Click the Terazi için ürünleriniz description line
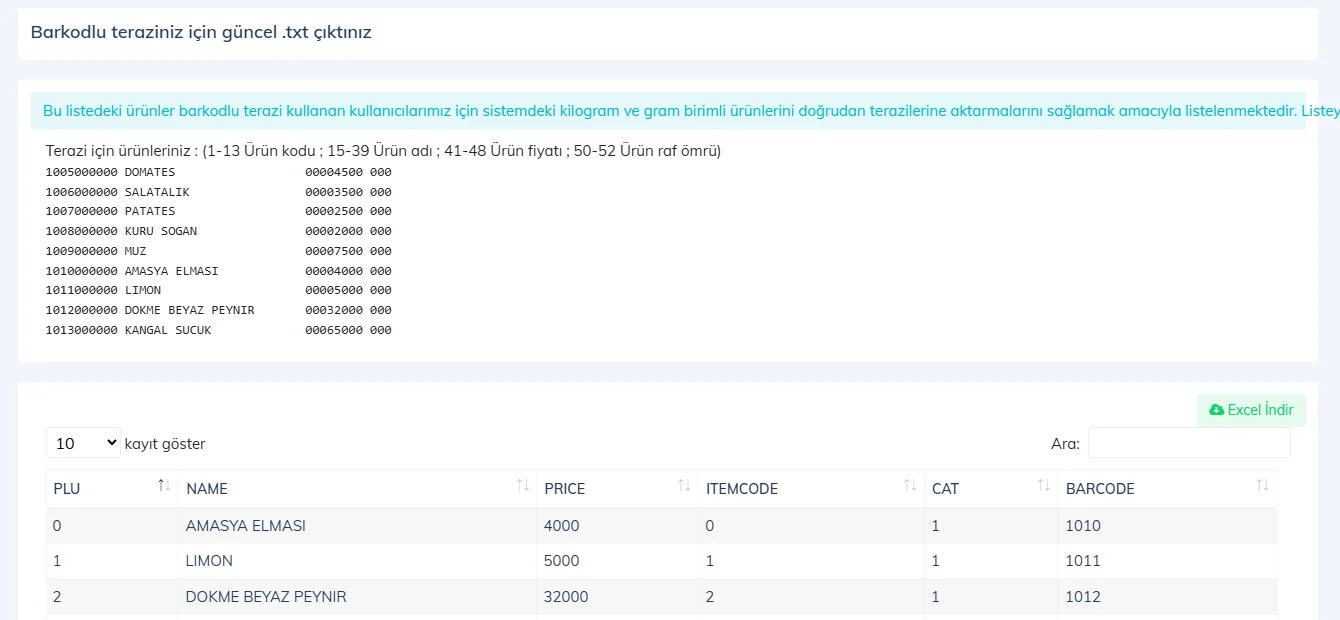This screenshot has height=620, width=1340. tap(384, 151)
